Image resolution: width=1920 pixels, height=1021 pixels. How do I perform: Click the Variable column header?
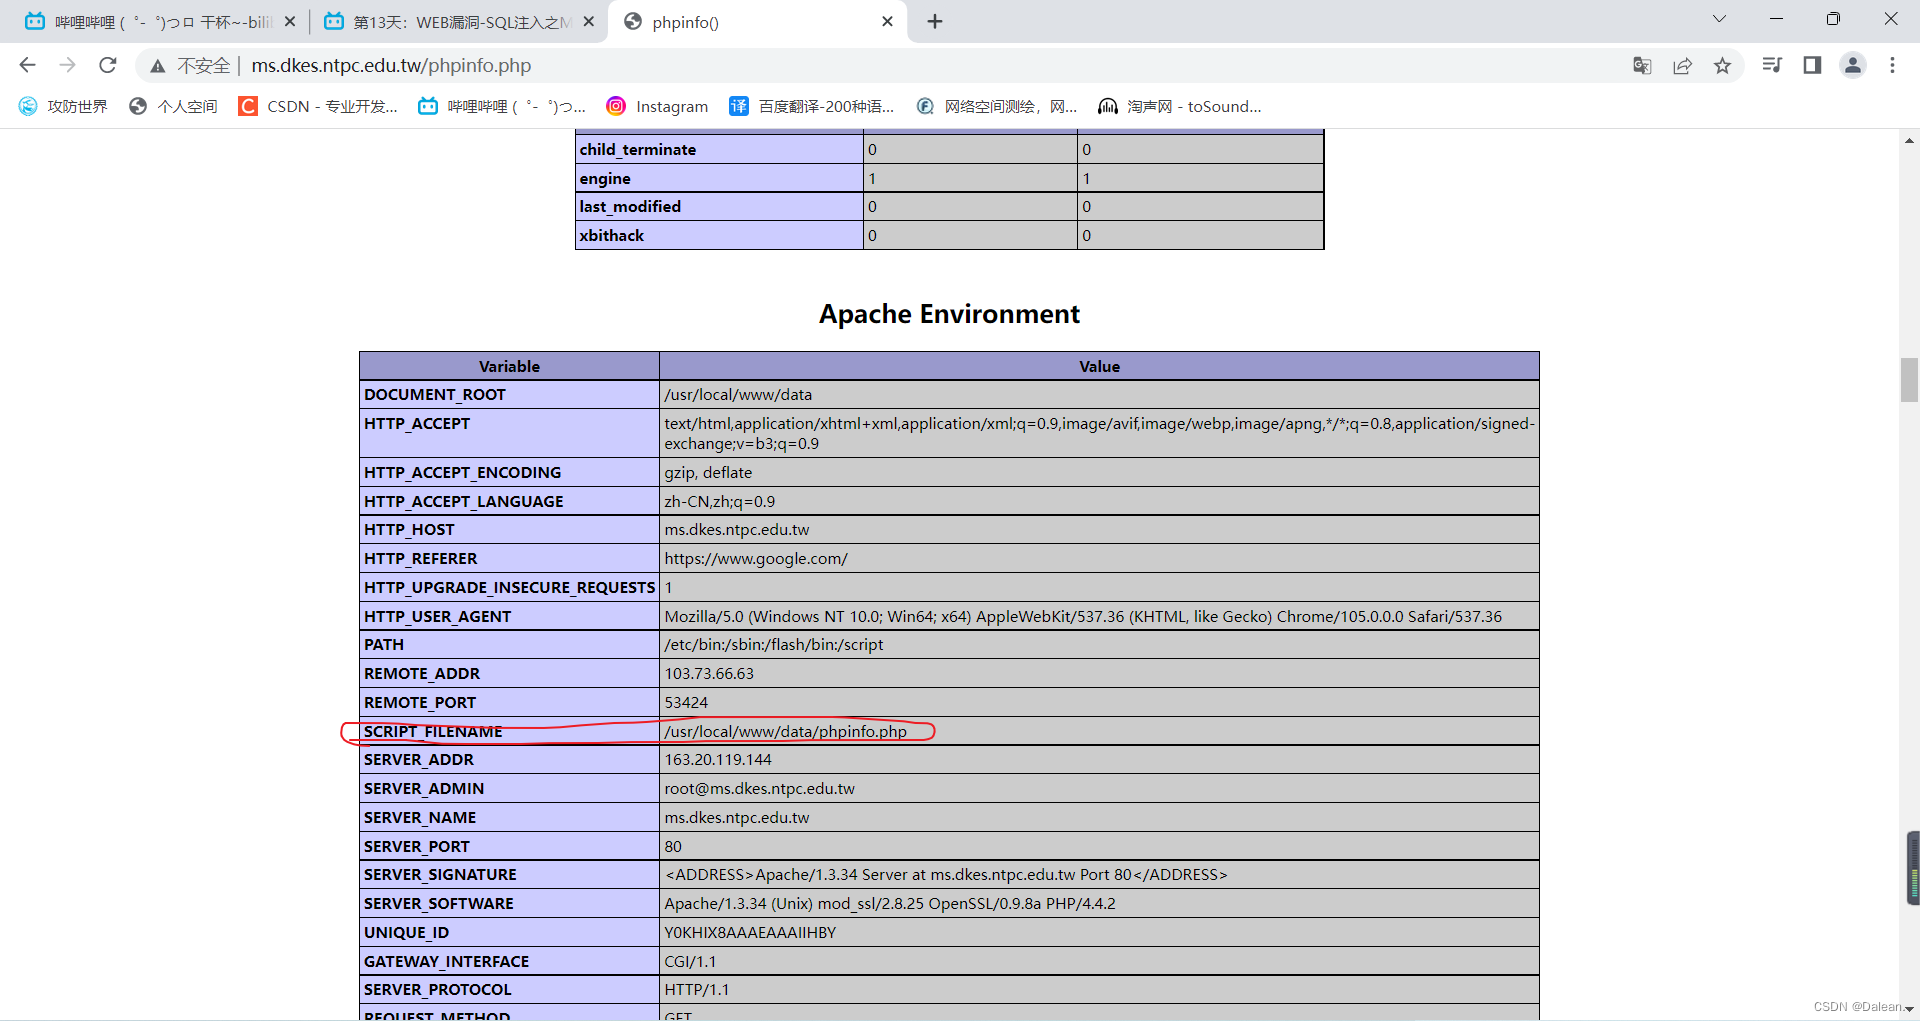[x=509, y=366]
